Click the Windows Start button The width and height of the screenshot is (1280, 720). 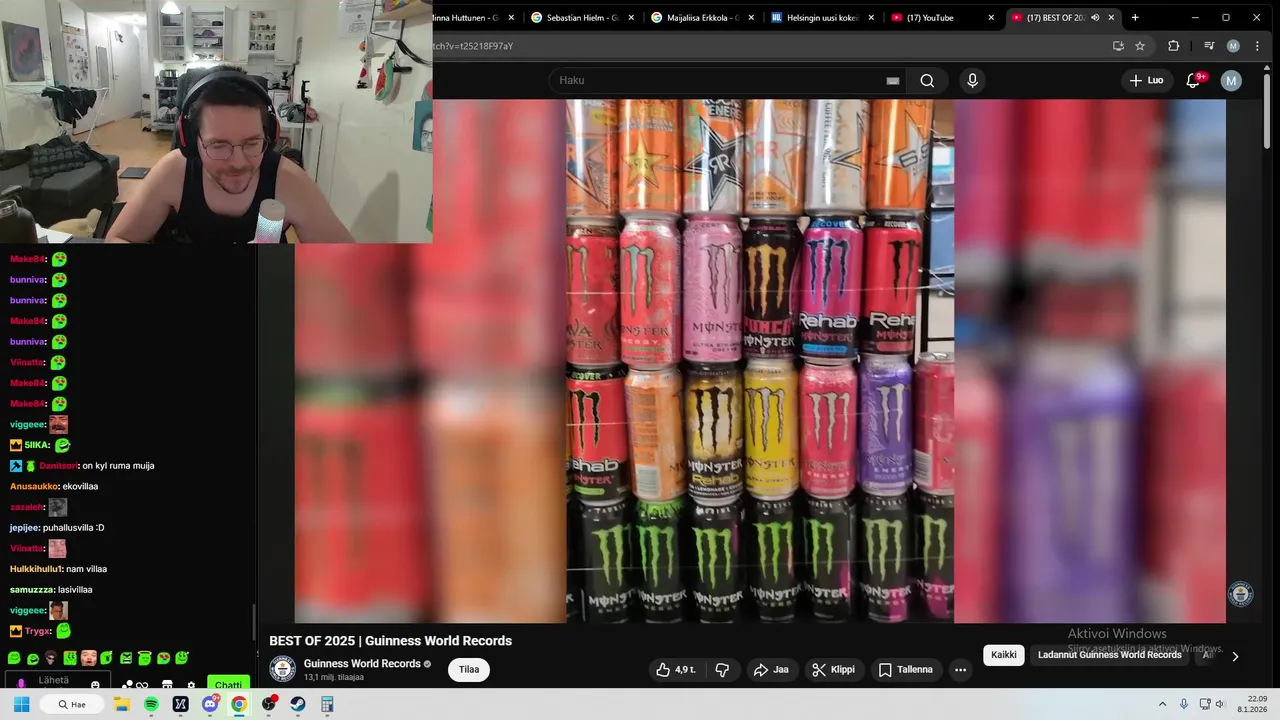click(x=21, y=705)
